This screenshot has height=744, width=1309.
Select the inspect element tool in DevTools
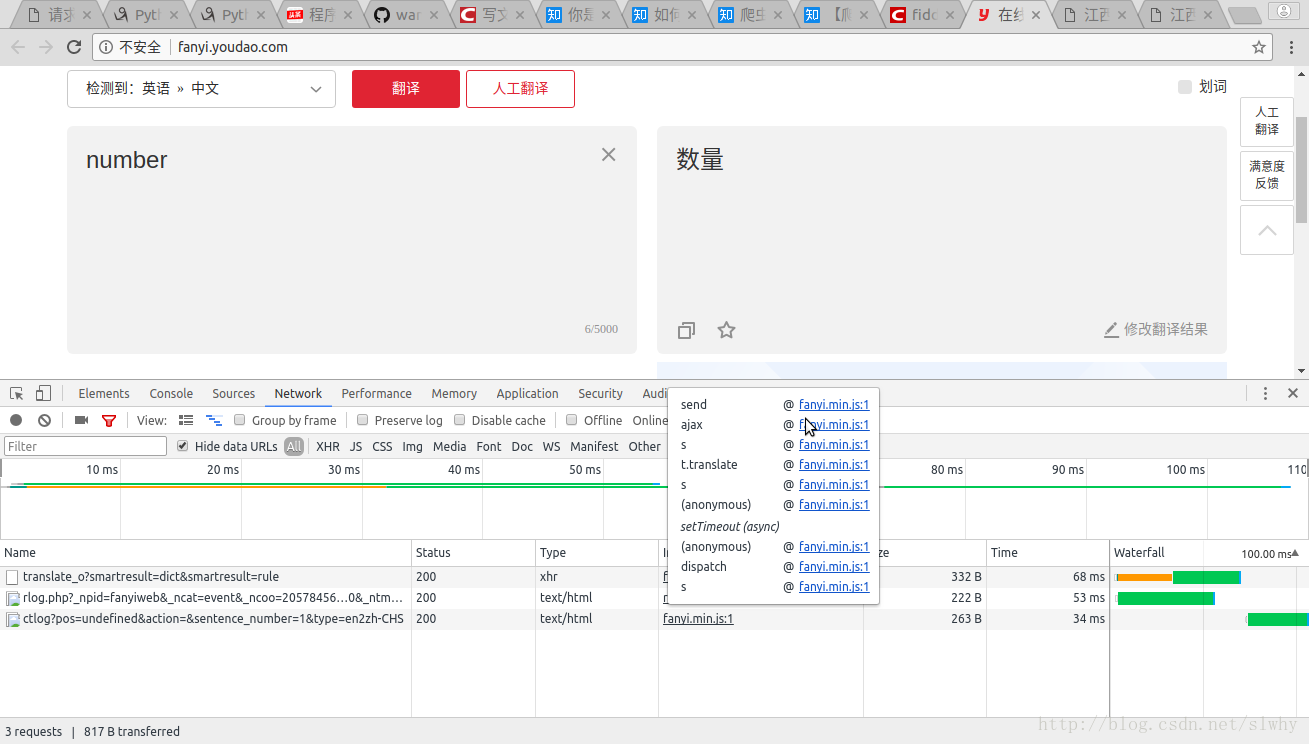[16, 392]
